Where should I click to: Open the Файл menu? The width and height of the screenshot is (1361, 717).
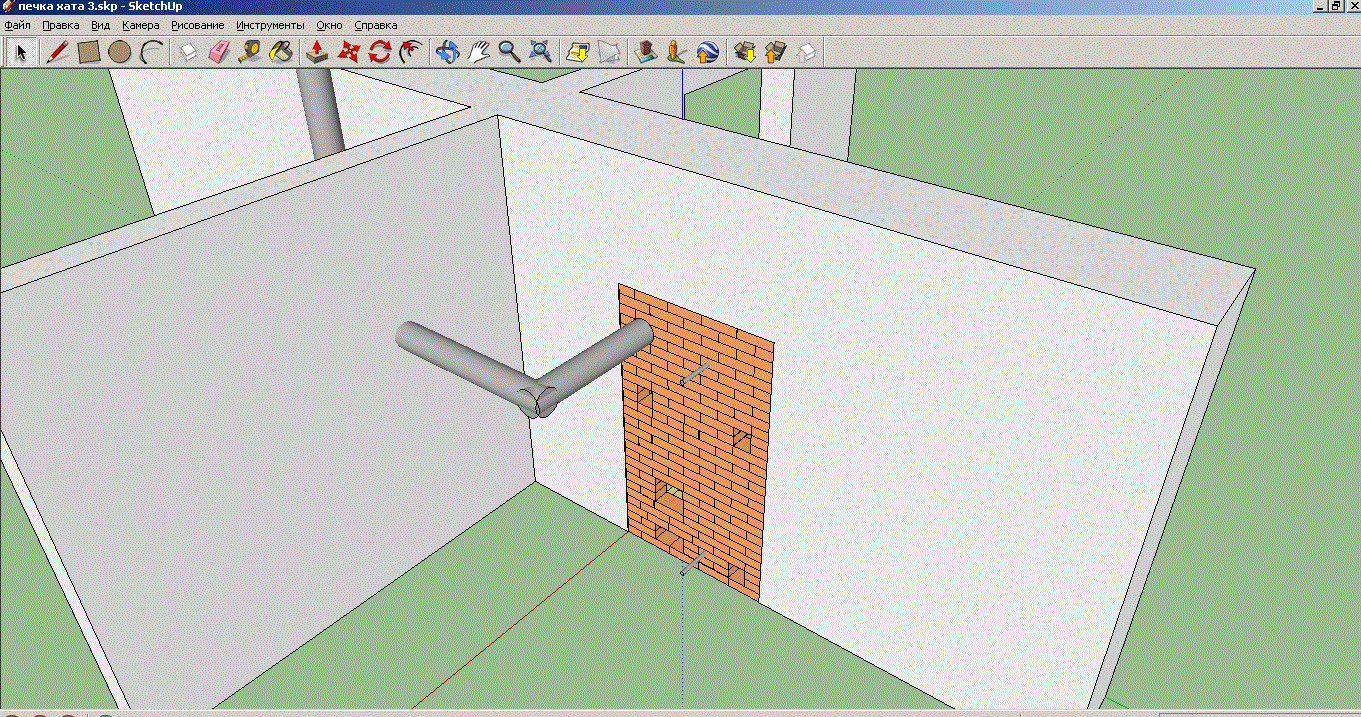click(17, 25)
